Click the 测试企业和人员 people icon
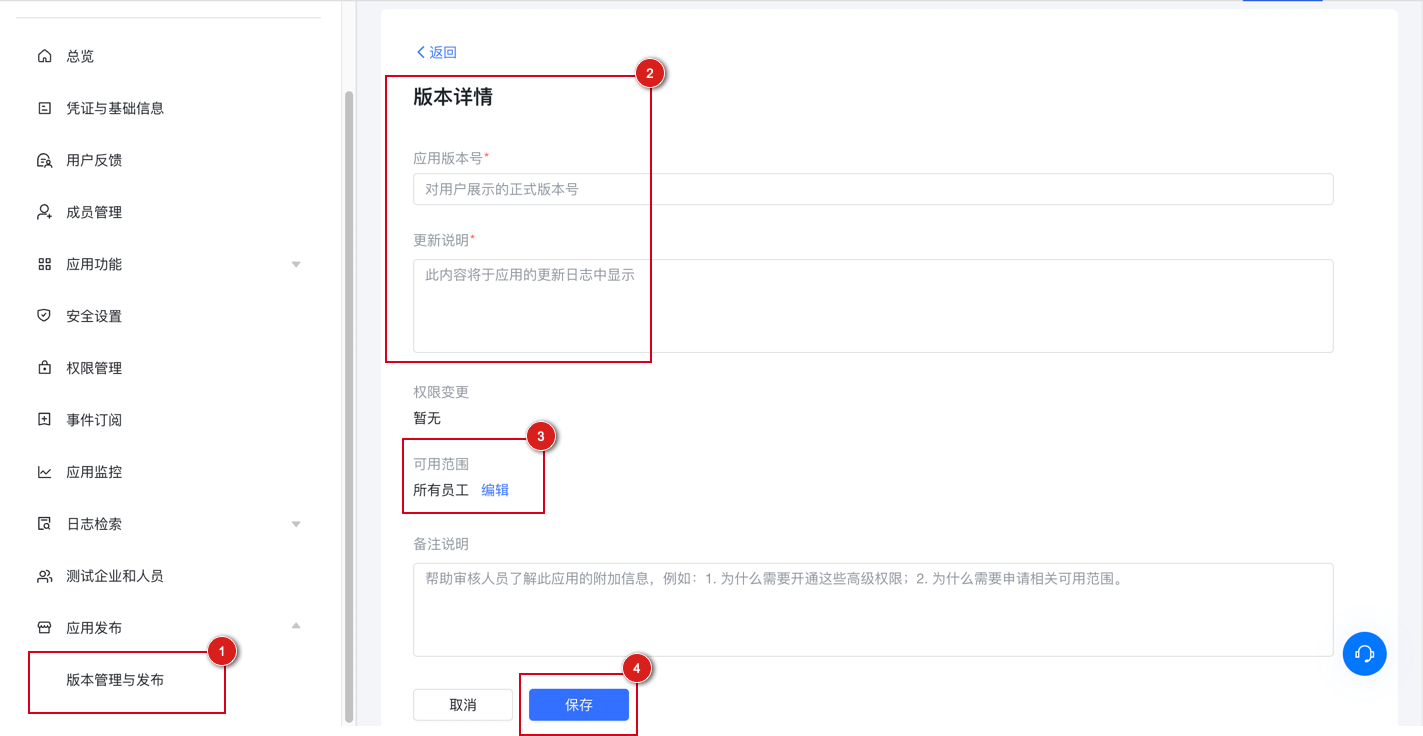Screen dimensions: 1423x736 44,575
